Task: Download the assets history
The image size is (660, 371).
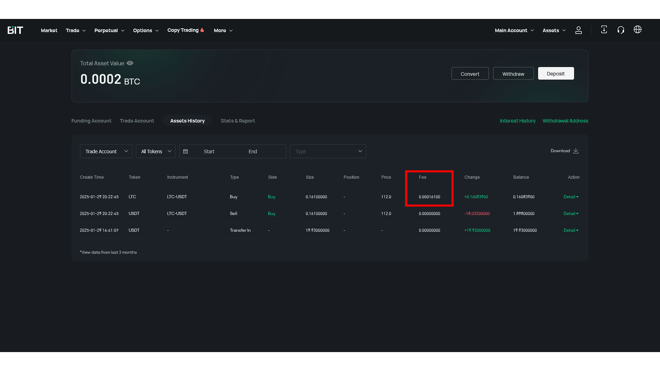Action: click(564, 151)
